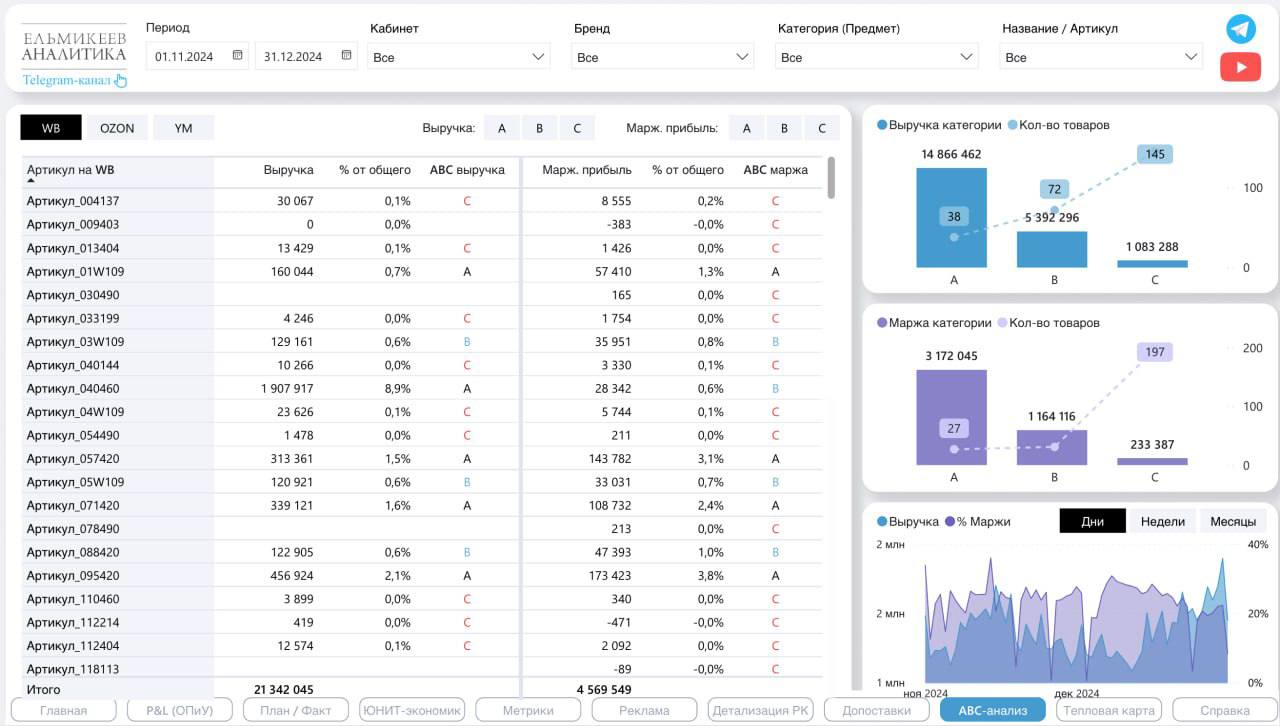Select row Артикул_118113
This screenshot has height=726, width=1280.
point(422,669)
